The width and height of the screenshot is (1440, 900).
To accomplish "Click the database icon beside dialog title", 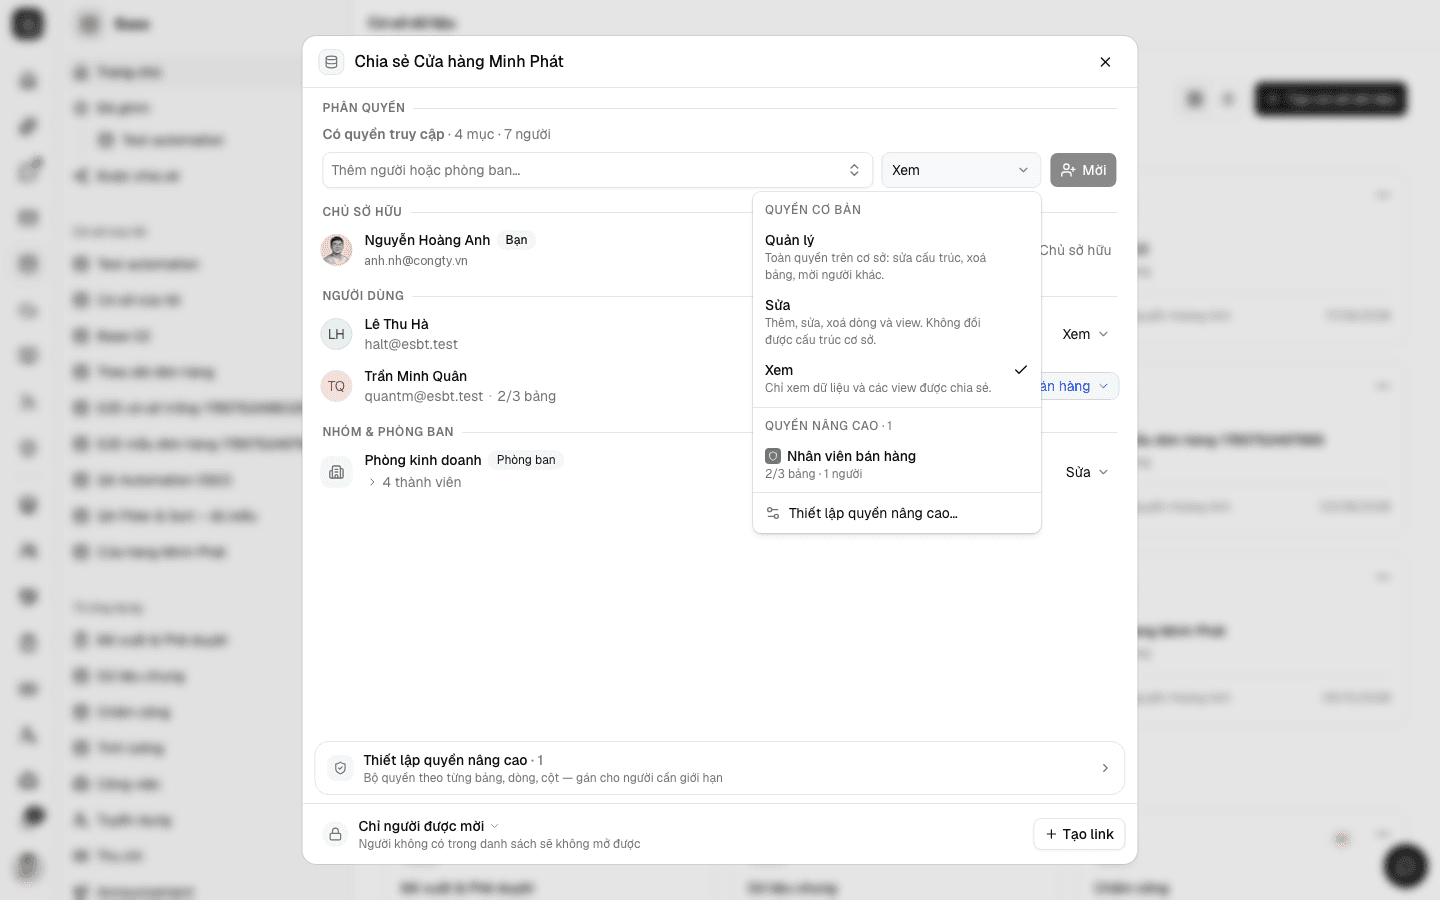I will (332, 62).
